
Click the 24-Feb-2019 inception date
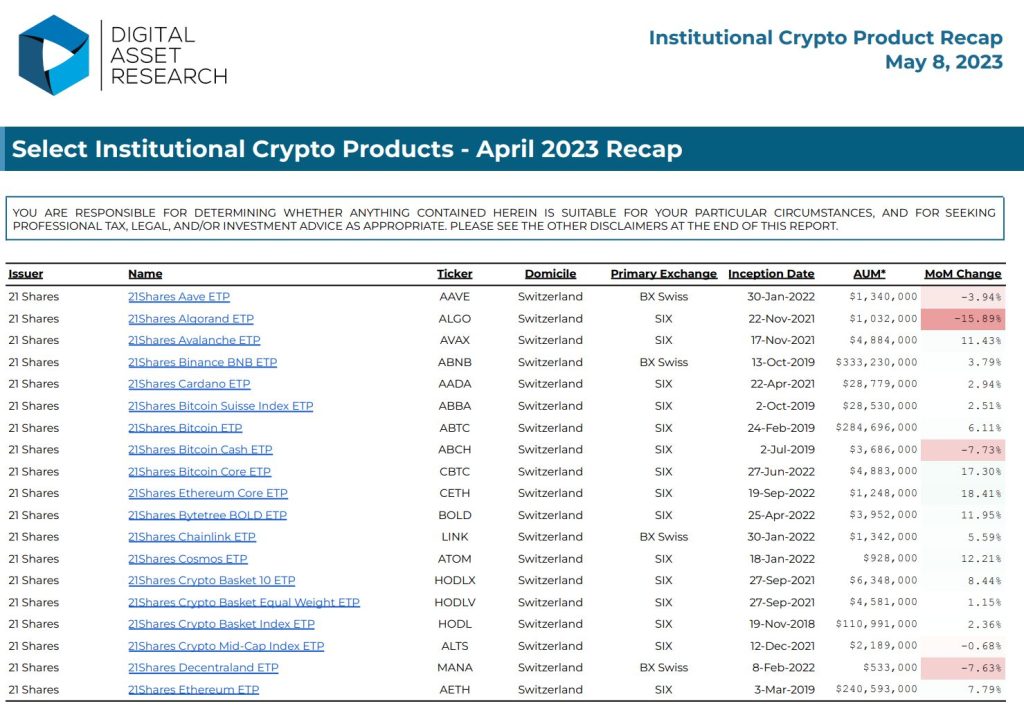point(781,428)
